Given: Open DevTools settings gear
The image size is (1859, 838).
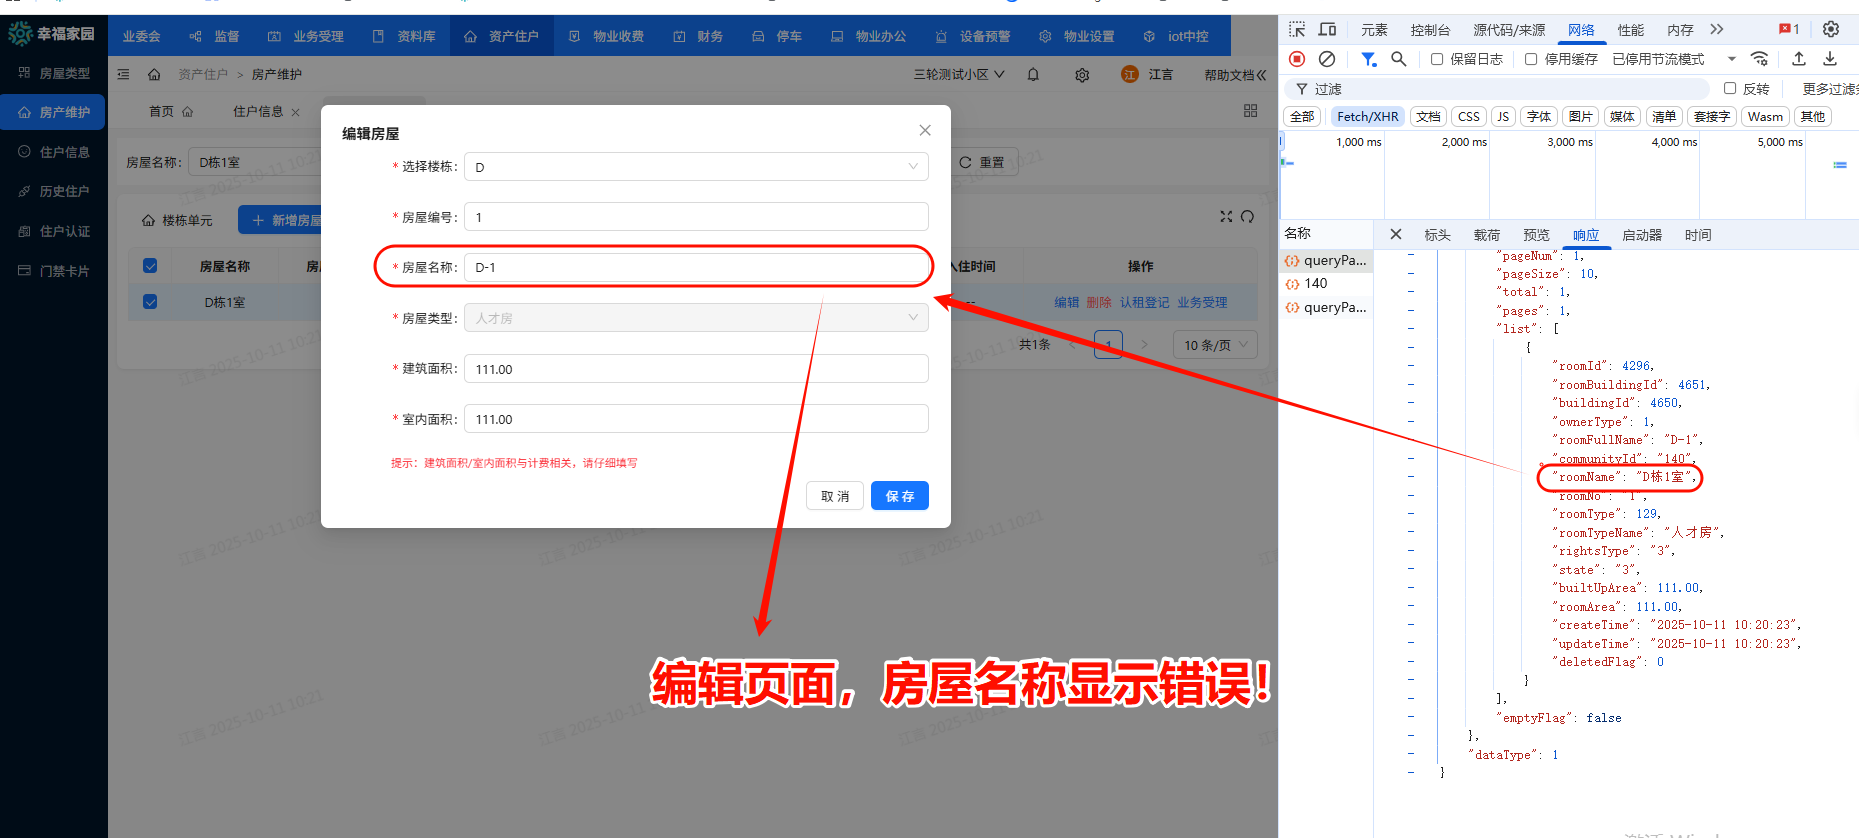Looking at the screenshot, I should coord(1831,29).
